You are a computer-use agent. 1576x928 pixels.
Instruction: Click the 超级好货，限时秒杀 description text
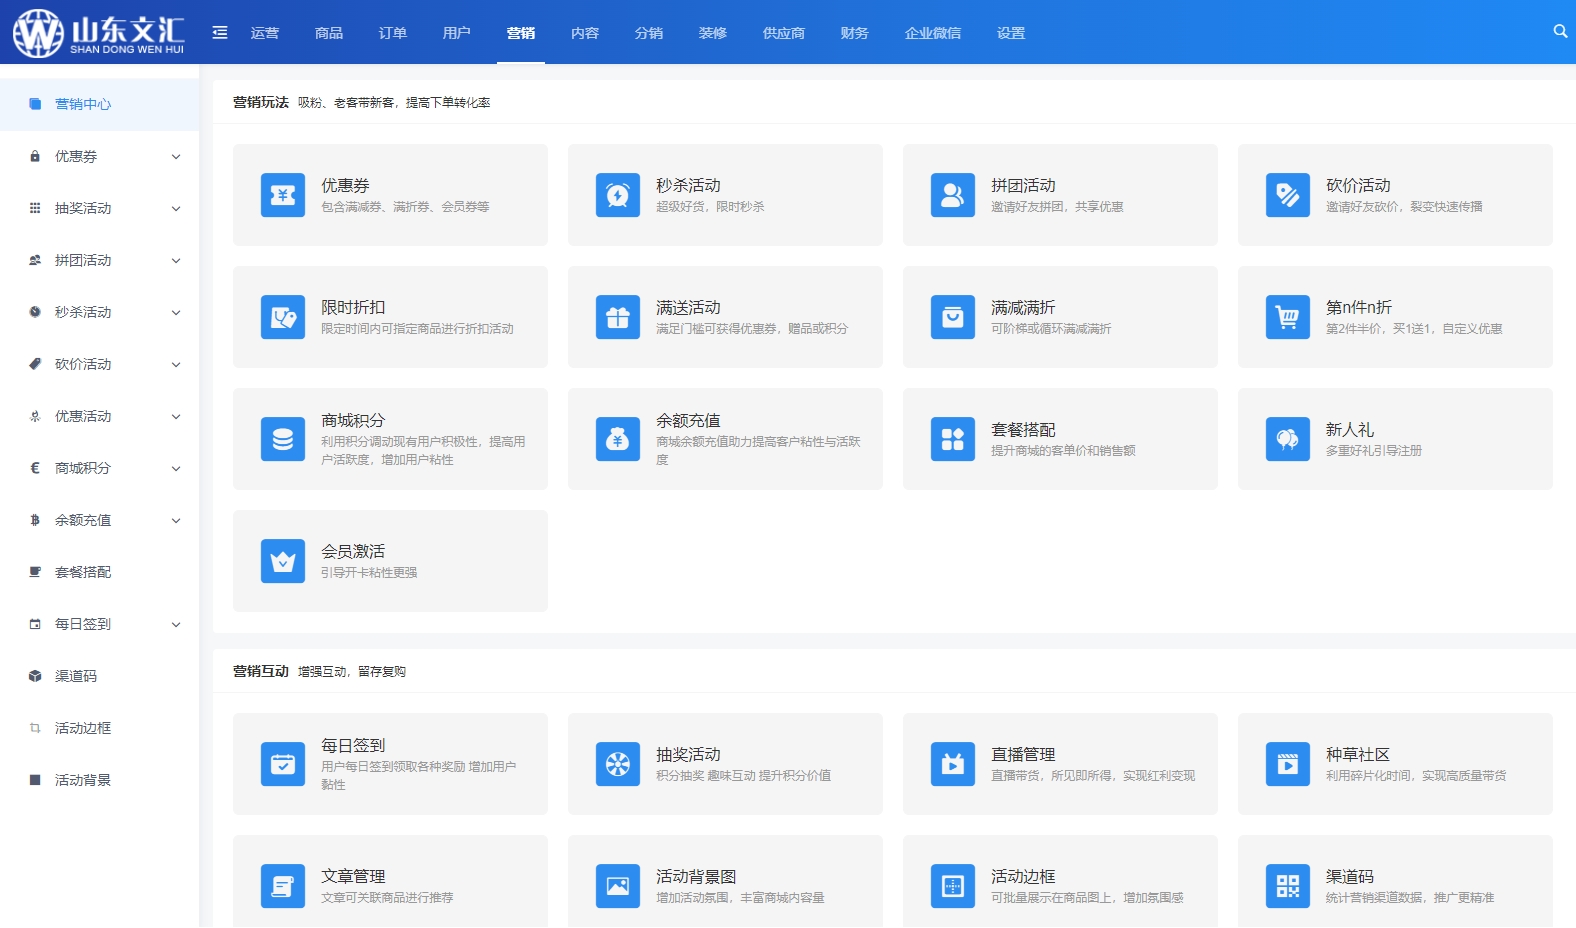click(x=710, y=207)
